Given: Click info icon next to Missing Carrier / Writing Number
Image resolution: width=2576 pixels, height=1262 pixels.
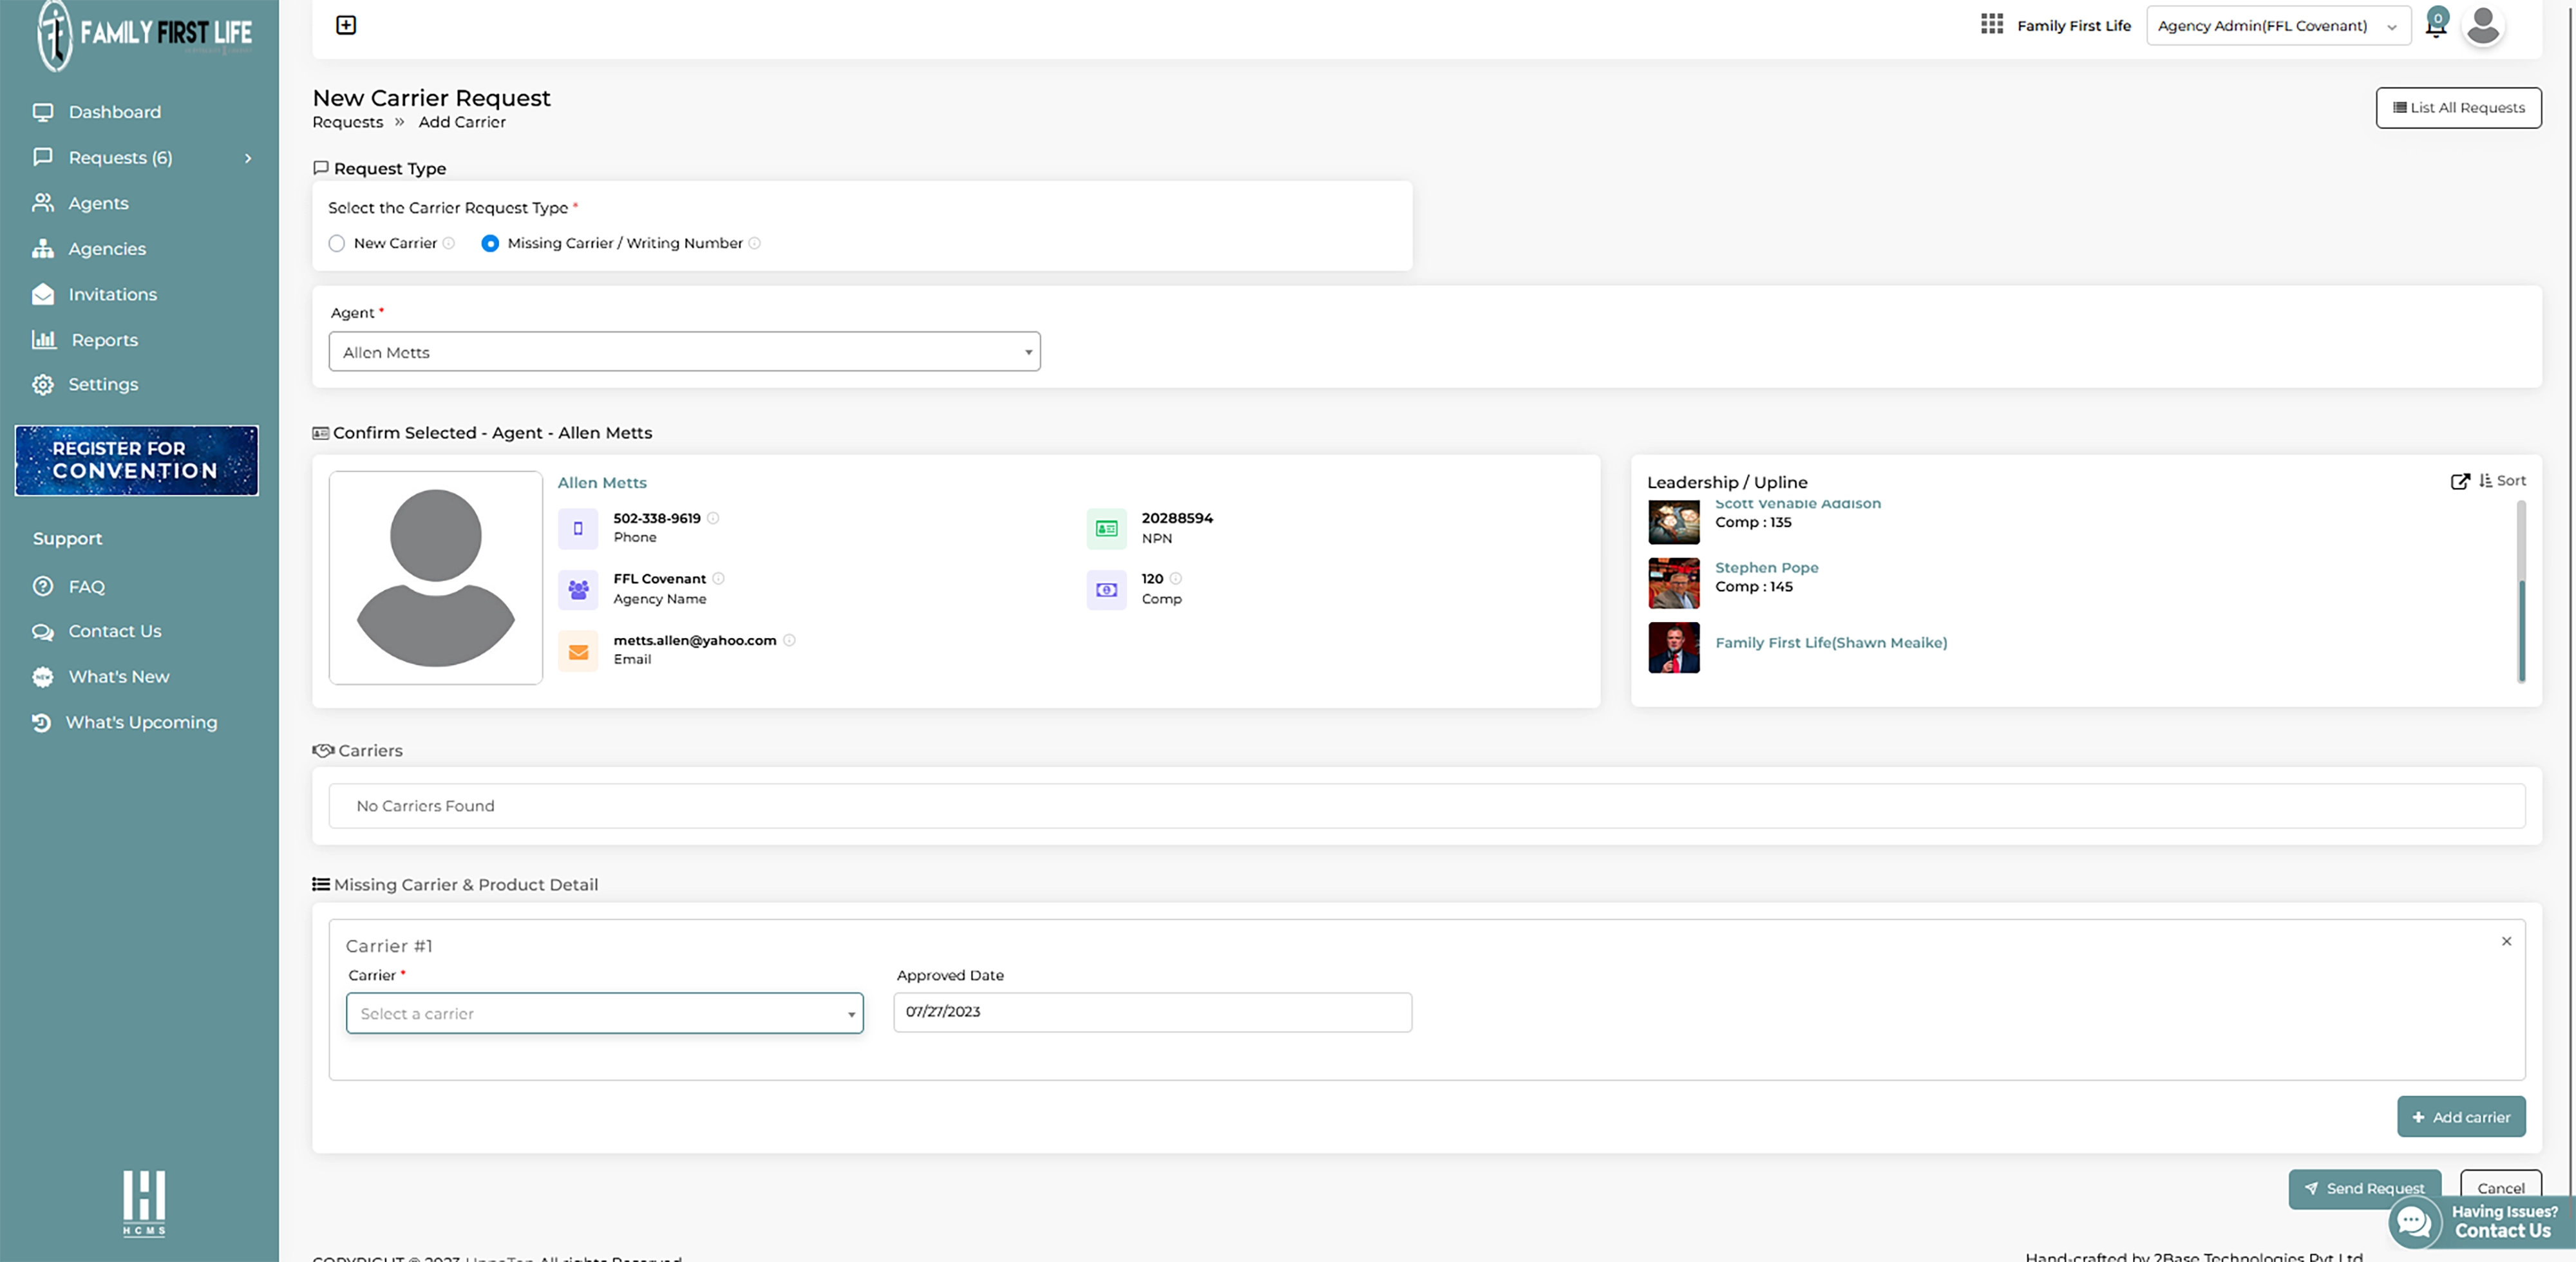Looking at the screenshot, I should pos(755,243).
